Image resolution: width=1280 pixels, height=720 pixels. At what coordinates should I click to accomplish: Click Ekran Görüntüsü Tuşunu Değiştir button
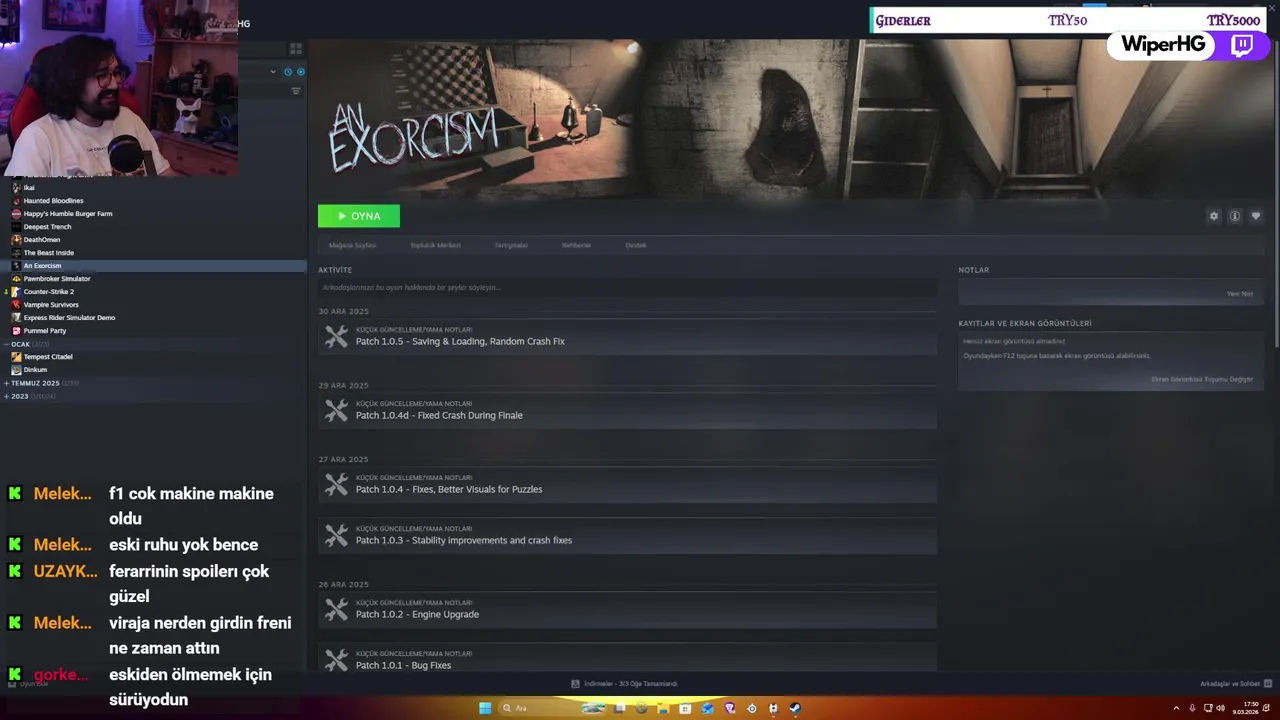1201,379
